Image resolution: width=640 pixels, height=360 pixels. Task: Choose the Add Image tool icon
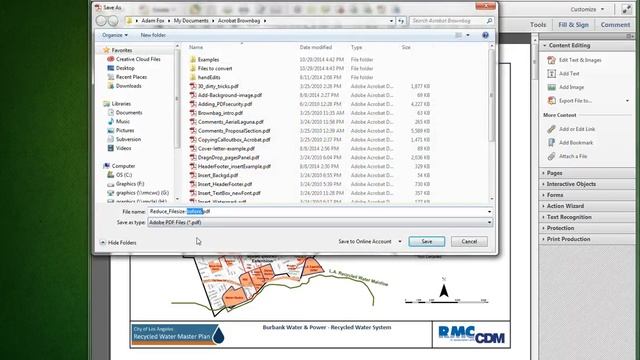tap(551, 87)
